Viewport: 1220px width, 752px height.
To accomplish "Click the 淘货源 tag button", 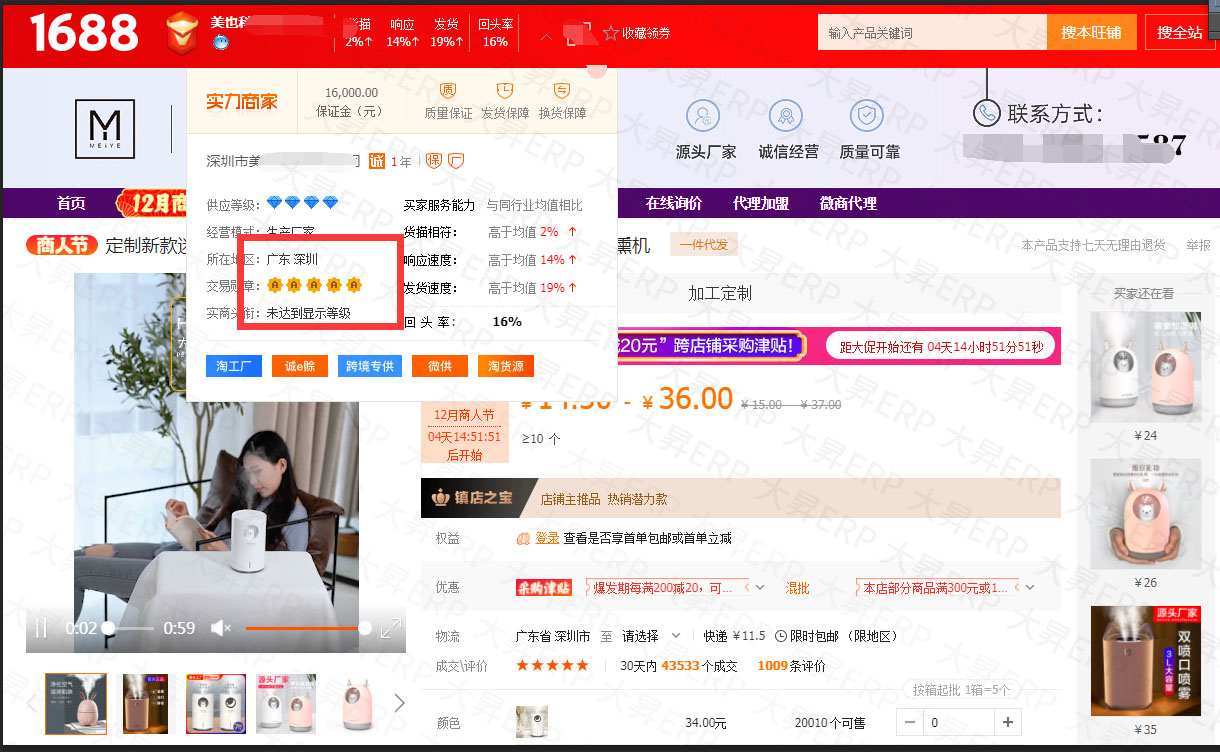I will tap(506, 366).
